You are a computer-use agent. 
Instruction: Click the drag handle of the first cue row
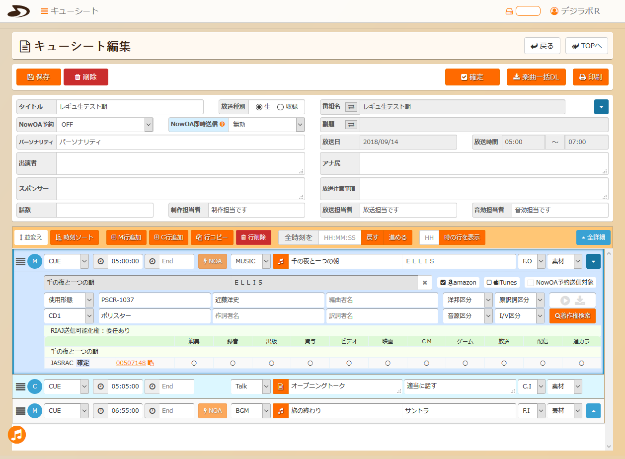(x=20, y=261)
